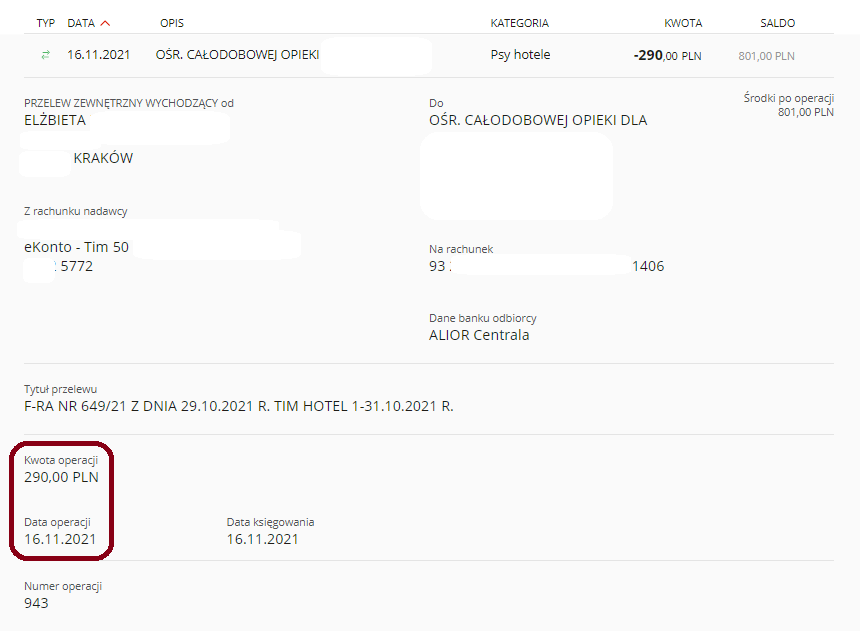Sort transactions by the DATA header
The image size is (860, 631).
click(81, 23)
